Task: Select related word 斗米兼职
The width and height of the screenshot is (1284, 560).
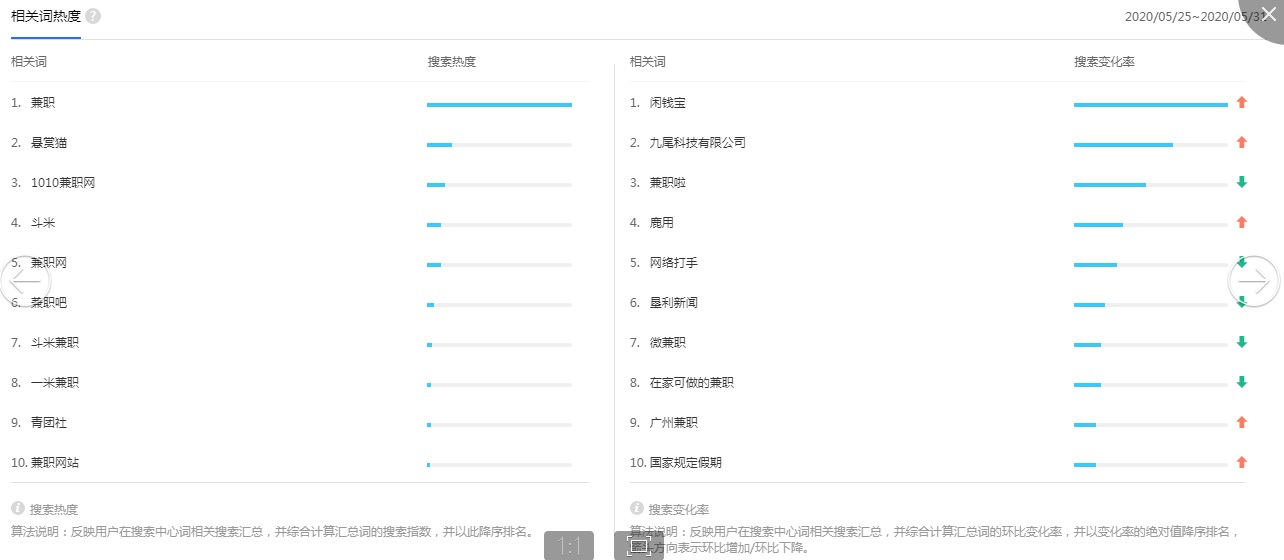Action: click(55, 343)
